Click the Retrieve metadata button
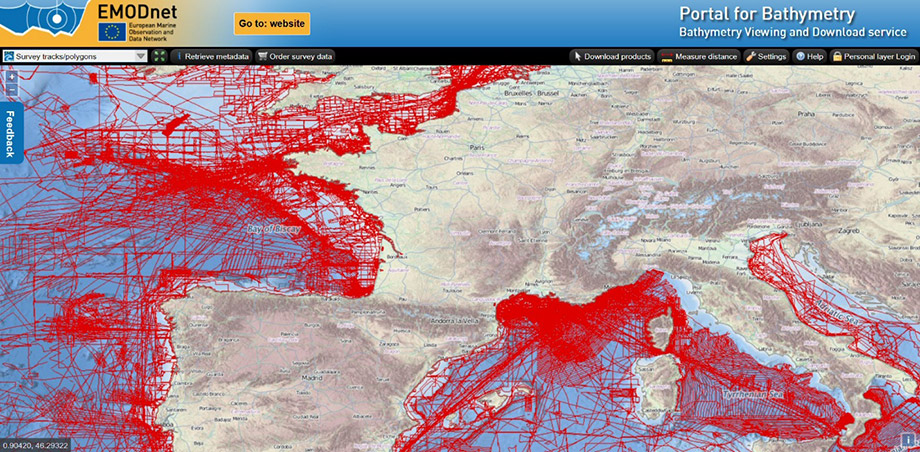The image size is (920, 452). 212,56
